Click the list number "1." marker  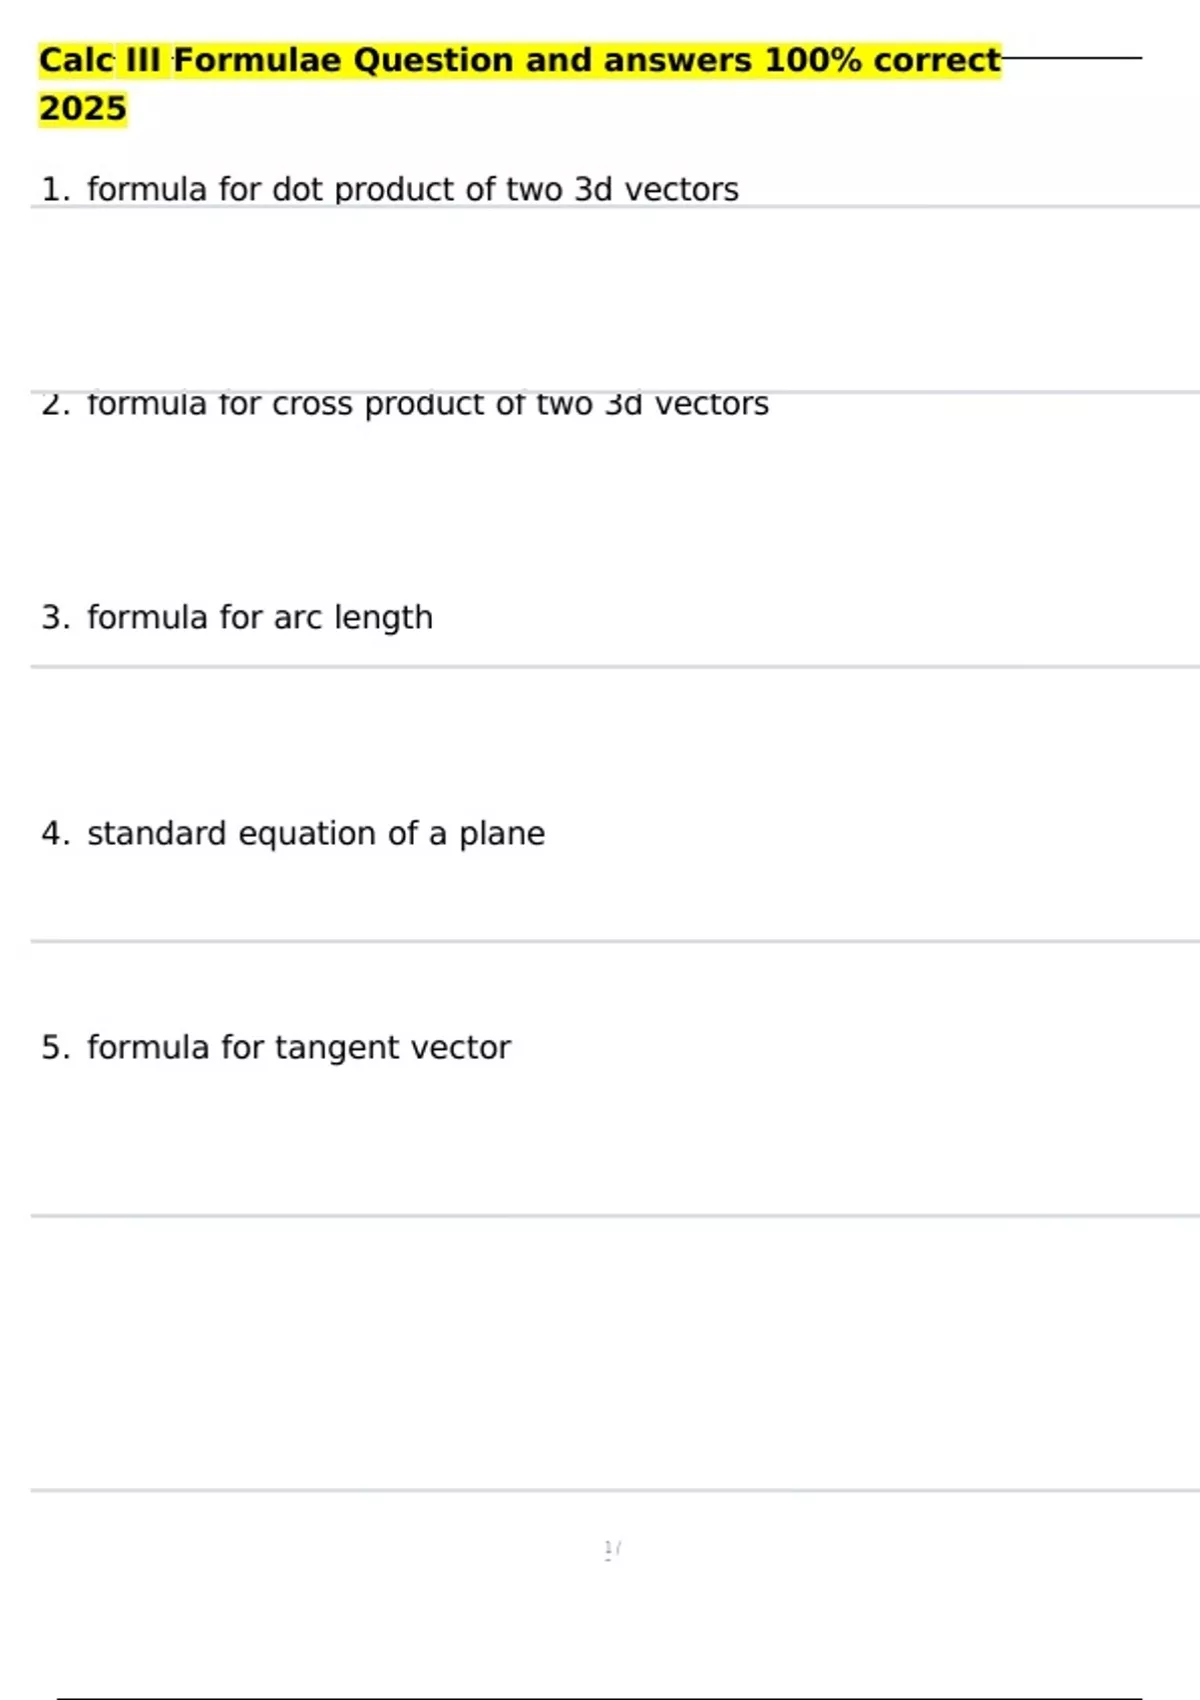(55, 189)
